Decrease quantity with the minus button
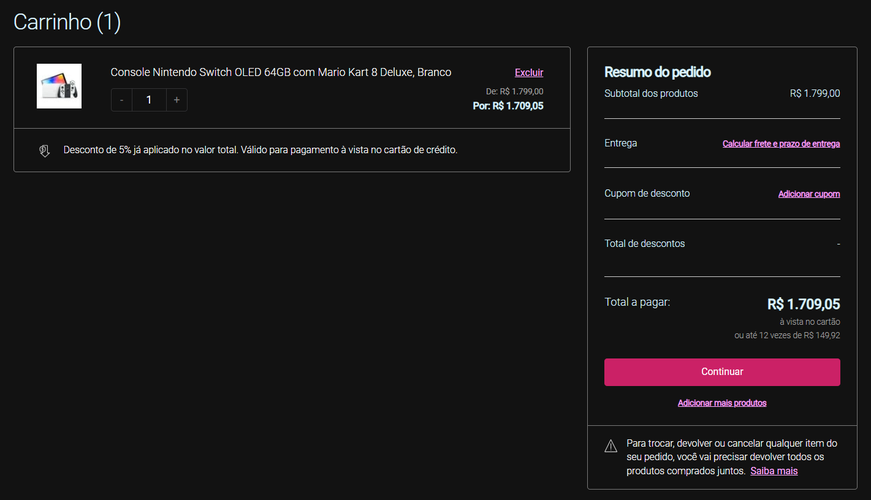Viewport: 871px width, 500px height. pos(122,100)
